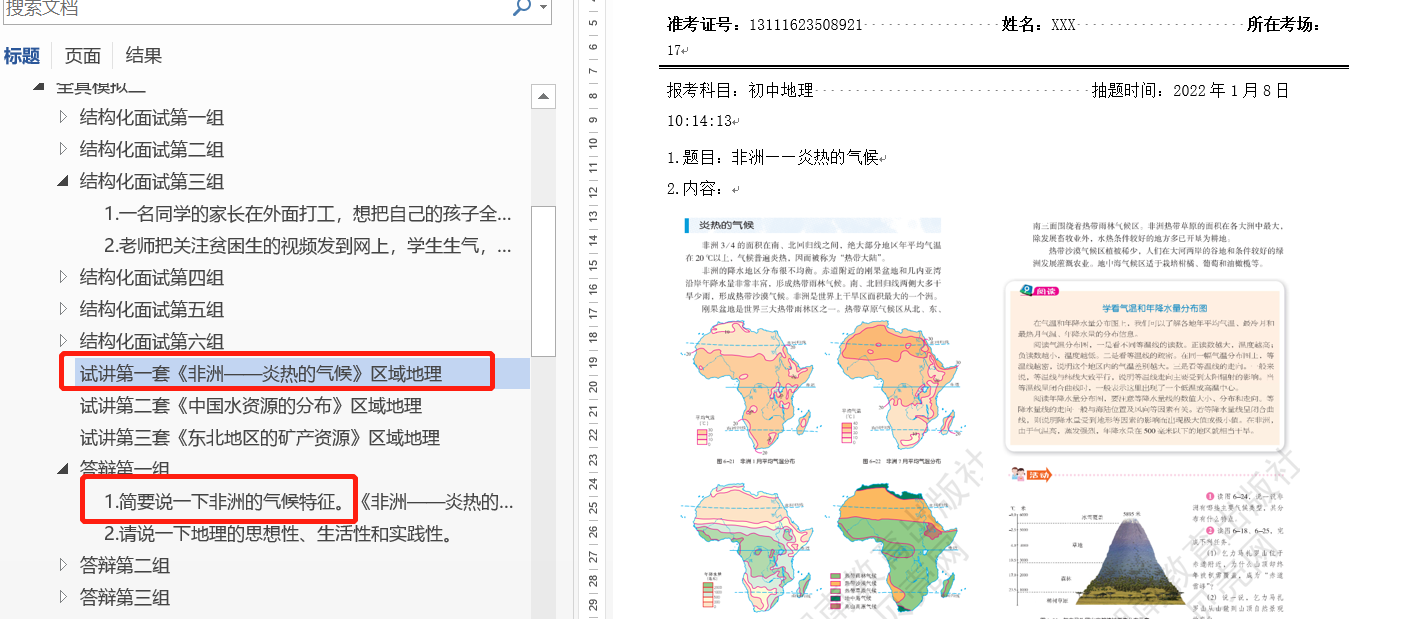Click the magnifier search icon
Screen dimensions: 1402x619
coord(521,8)
